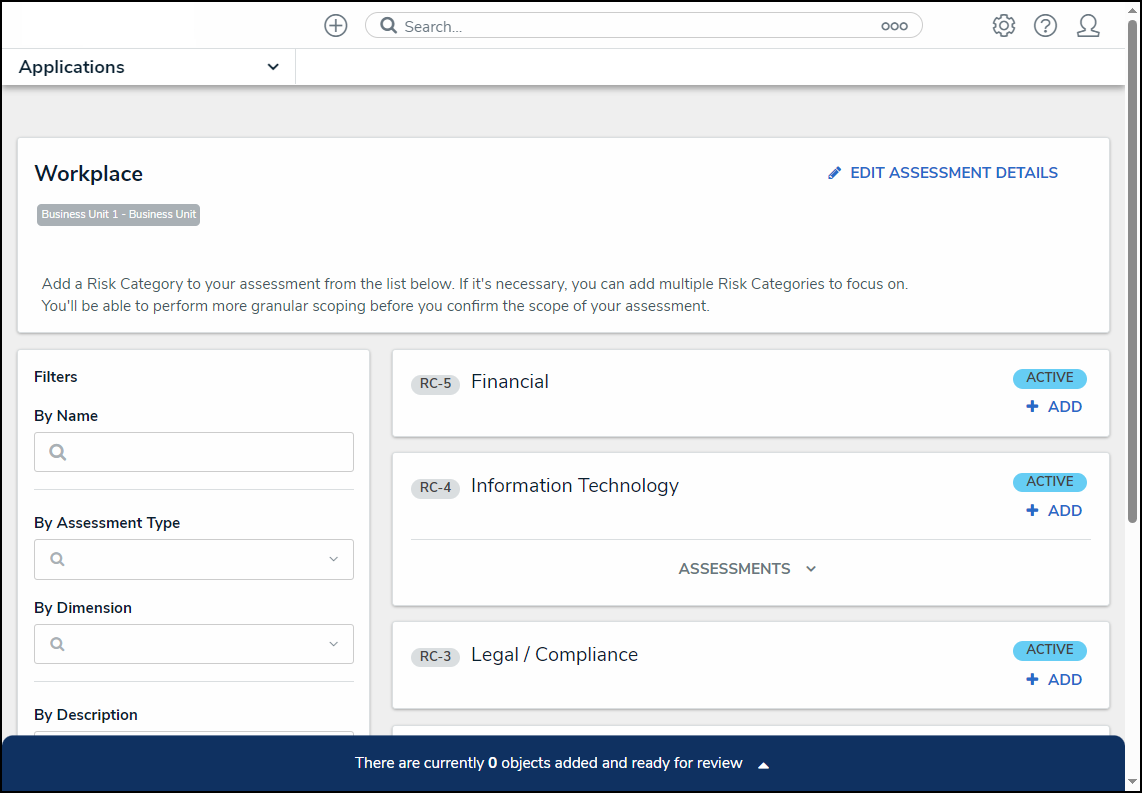This screenshot has height=793, width=1142.
Task: Click the pencil icon beside Edit Assessment Details
Action: pos(835,173)
